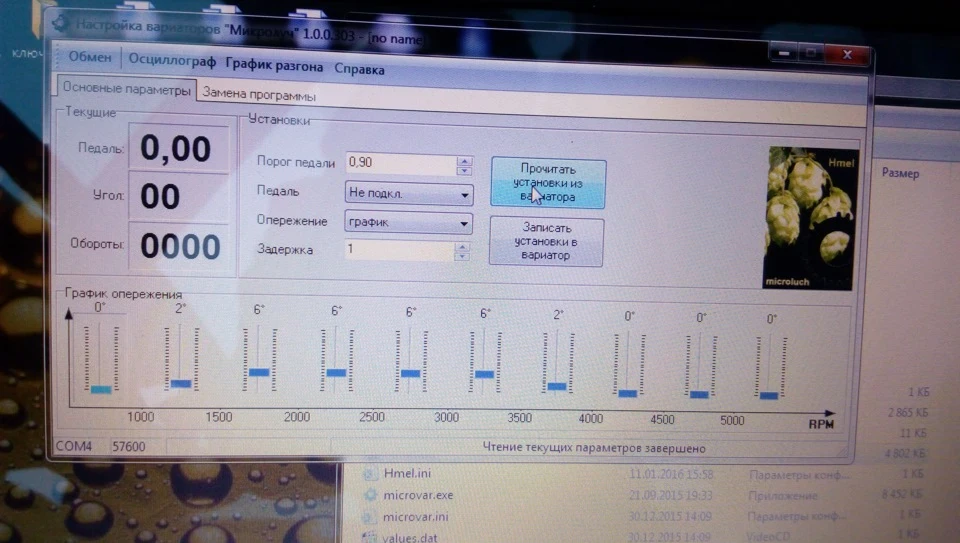960x543 pixels.
Task: Click the Задержка input field
Action: (x=399, y=250)
